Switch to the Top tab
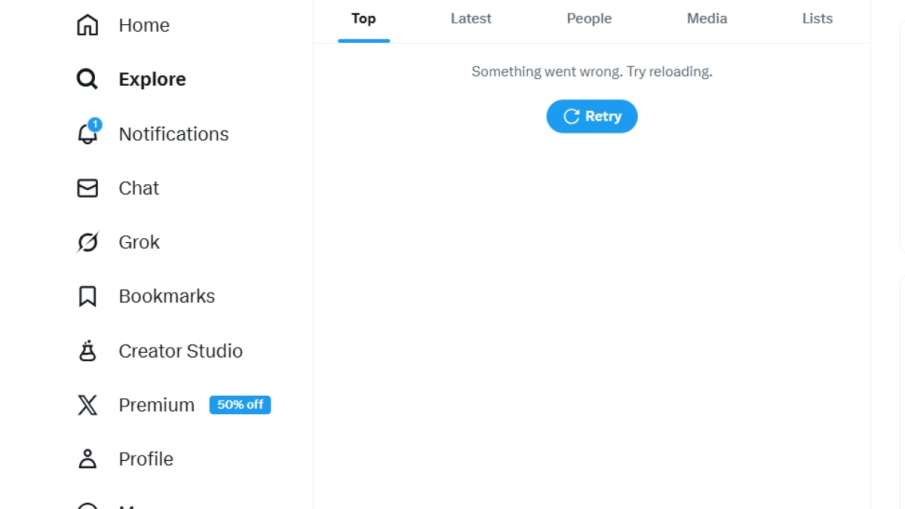 pyautogui.click(x=364, y=19)
